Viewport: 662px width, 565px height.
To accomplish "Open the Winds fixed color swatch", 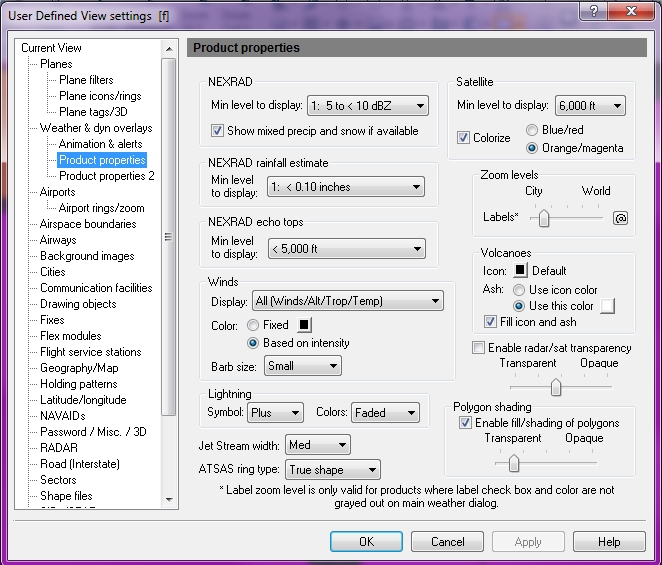I will 304,325.
